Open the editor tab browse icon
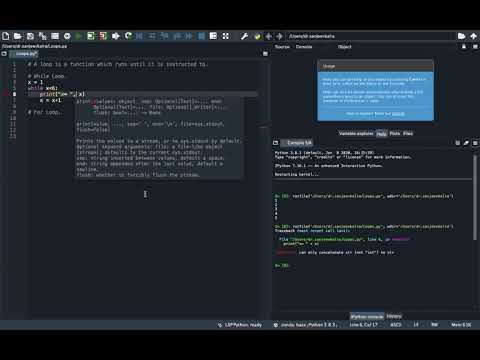This screenshot has height=360, width=480. click(4, 53)
